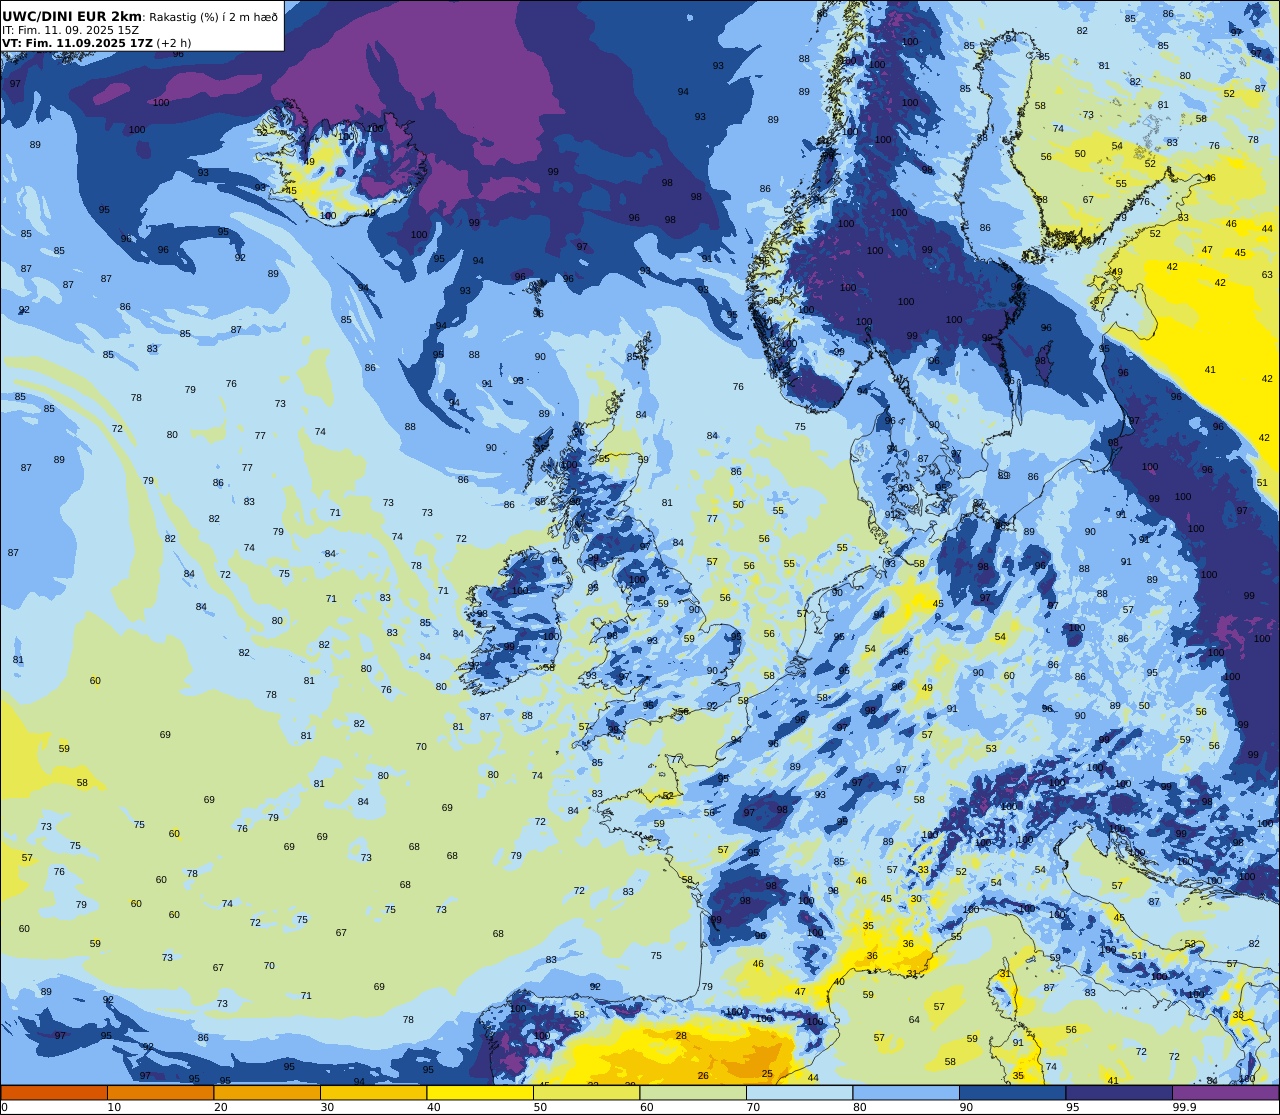Click the "(+2 h)" forecast offset text

pyautogui.click(x=174, y=43)
